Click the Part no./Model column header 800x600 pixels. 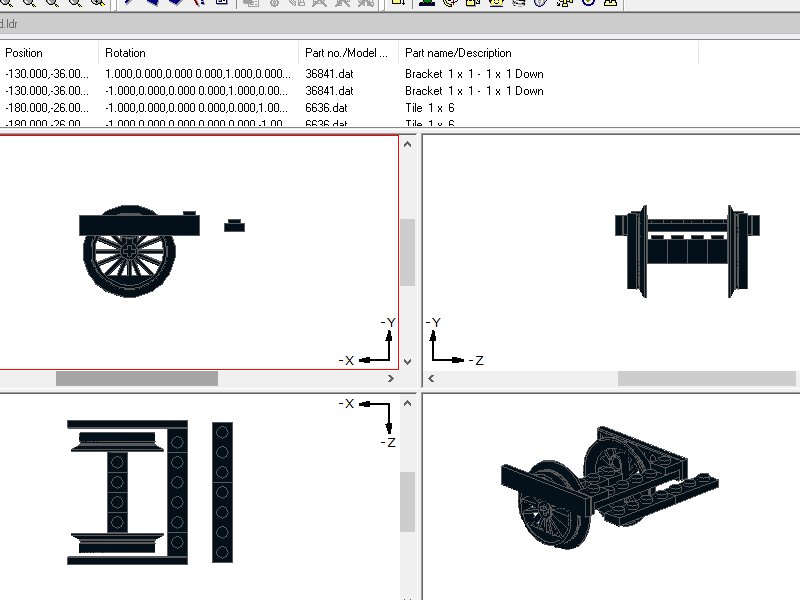point(348,53)
